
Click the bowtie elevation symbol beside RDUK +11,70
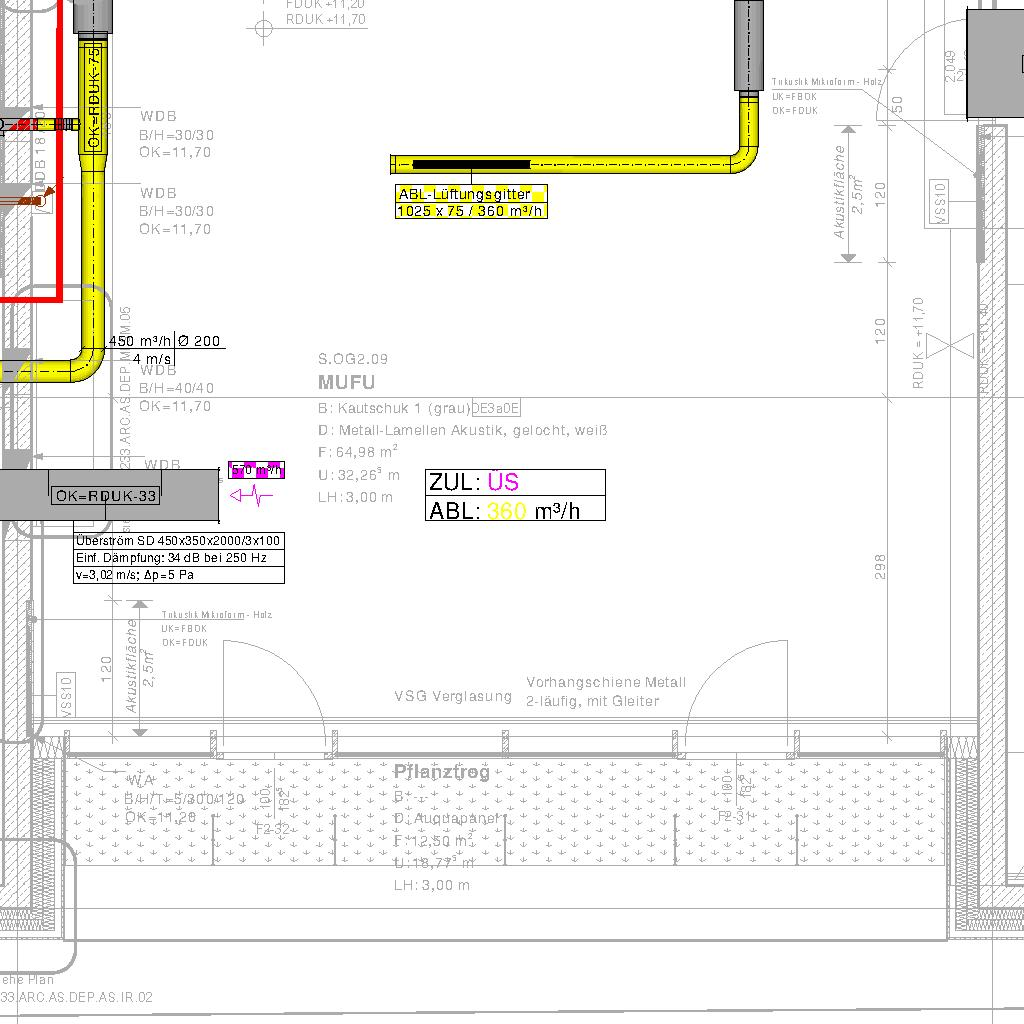tap(950, 346)
